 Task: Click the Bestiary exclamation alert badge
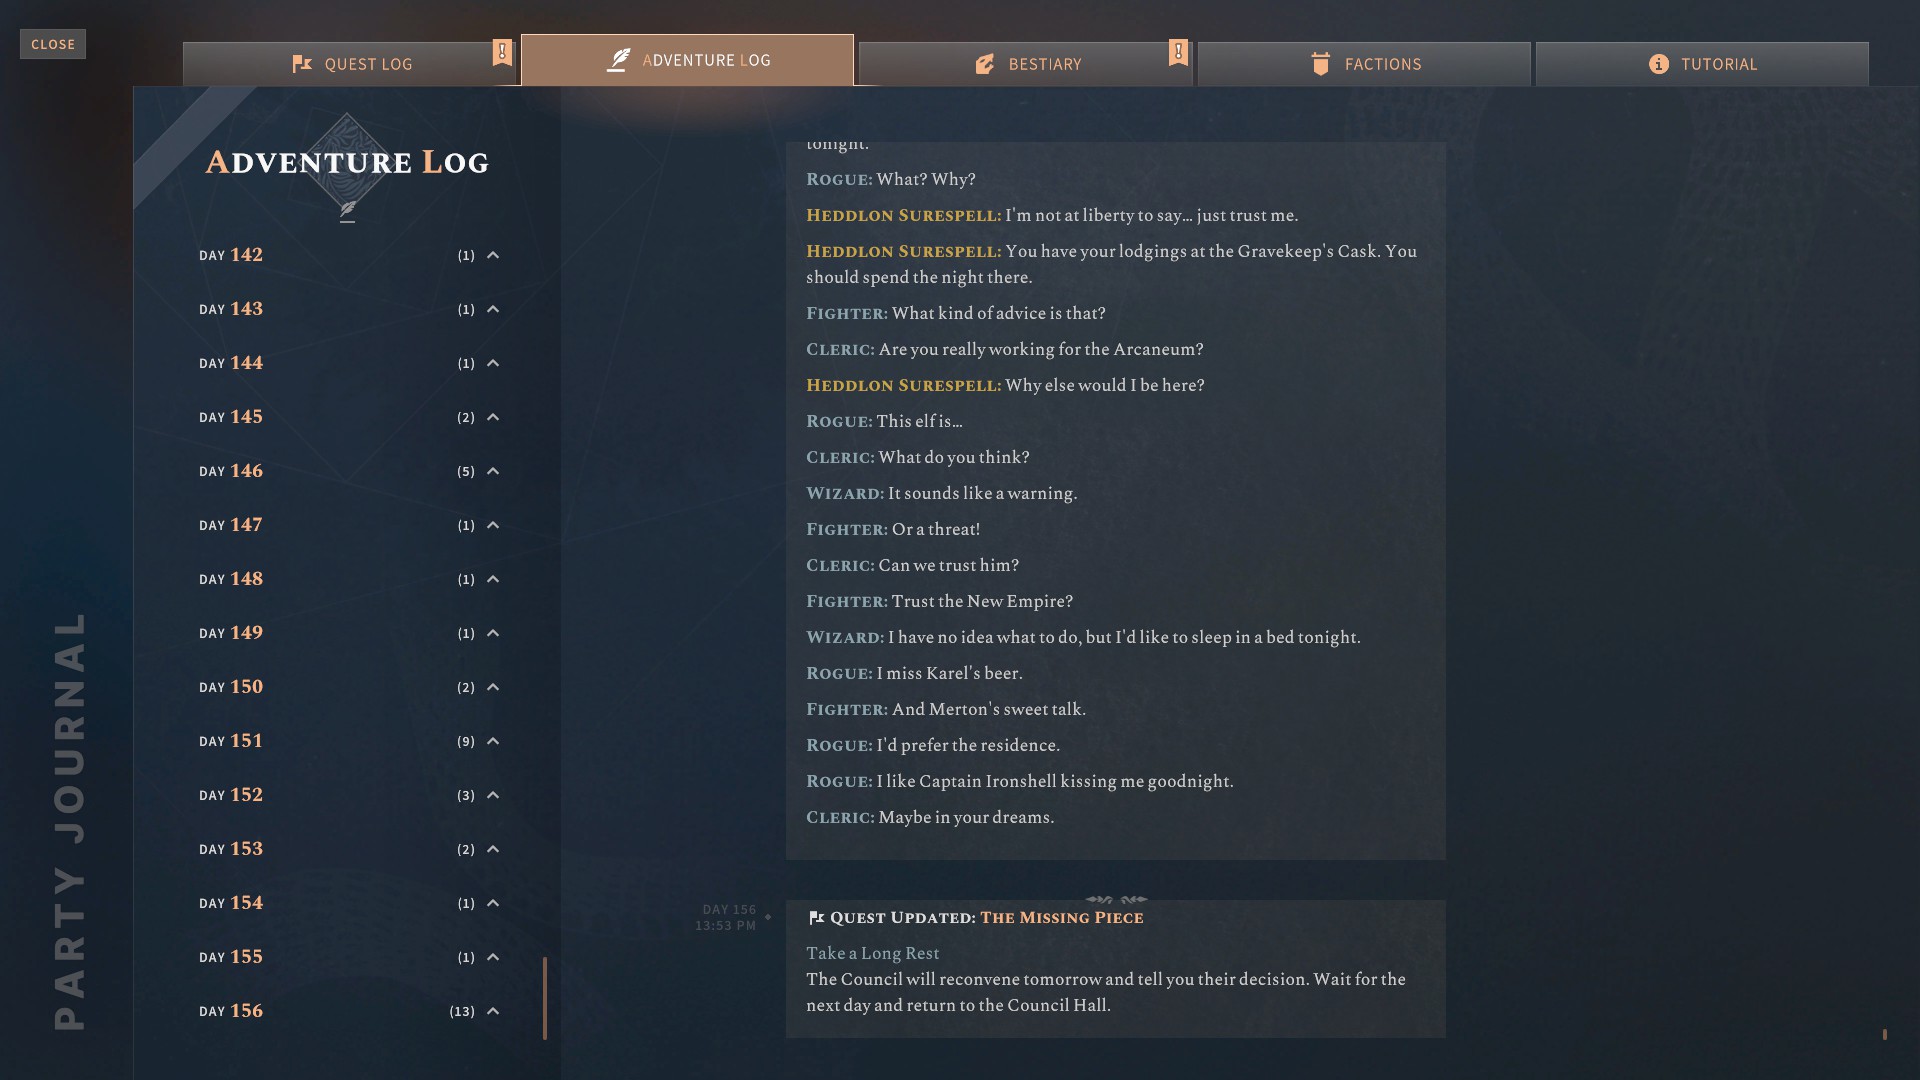point(1178,52)
